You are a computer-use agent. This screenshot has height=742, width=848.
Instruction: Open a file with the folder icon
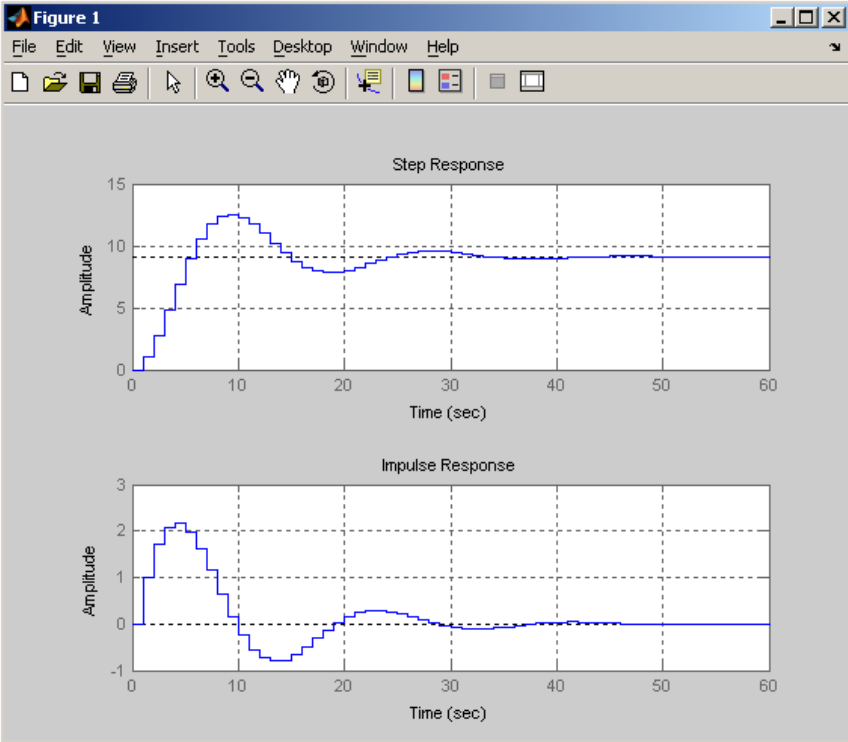55,82
